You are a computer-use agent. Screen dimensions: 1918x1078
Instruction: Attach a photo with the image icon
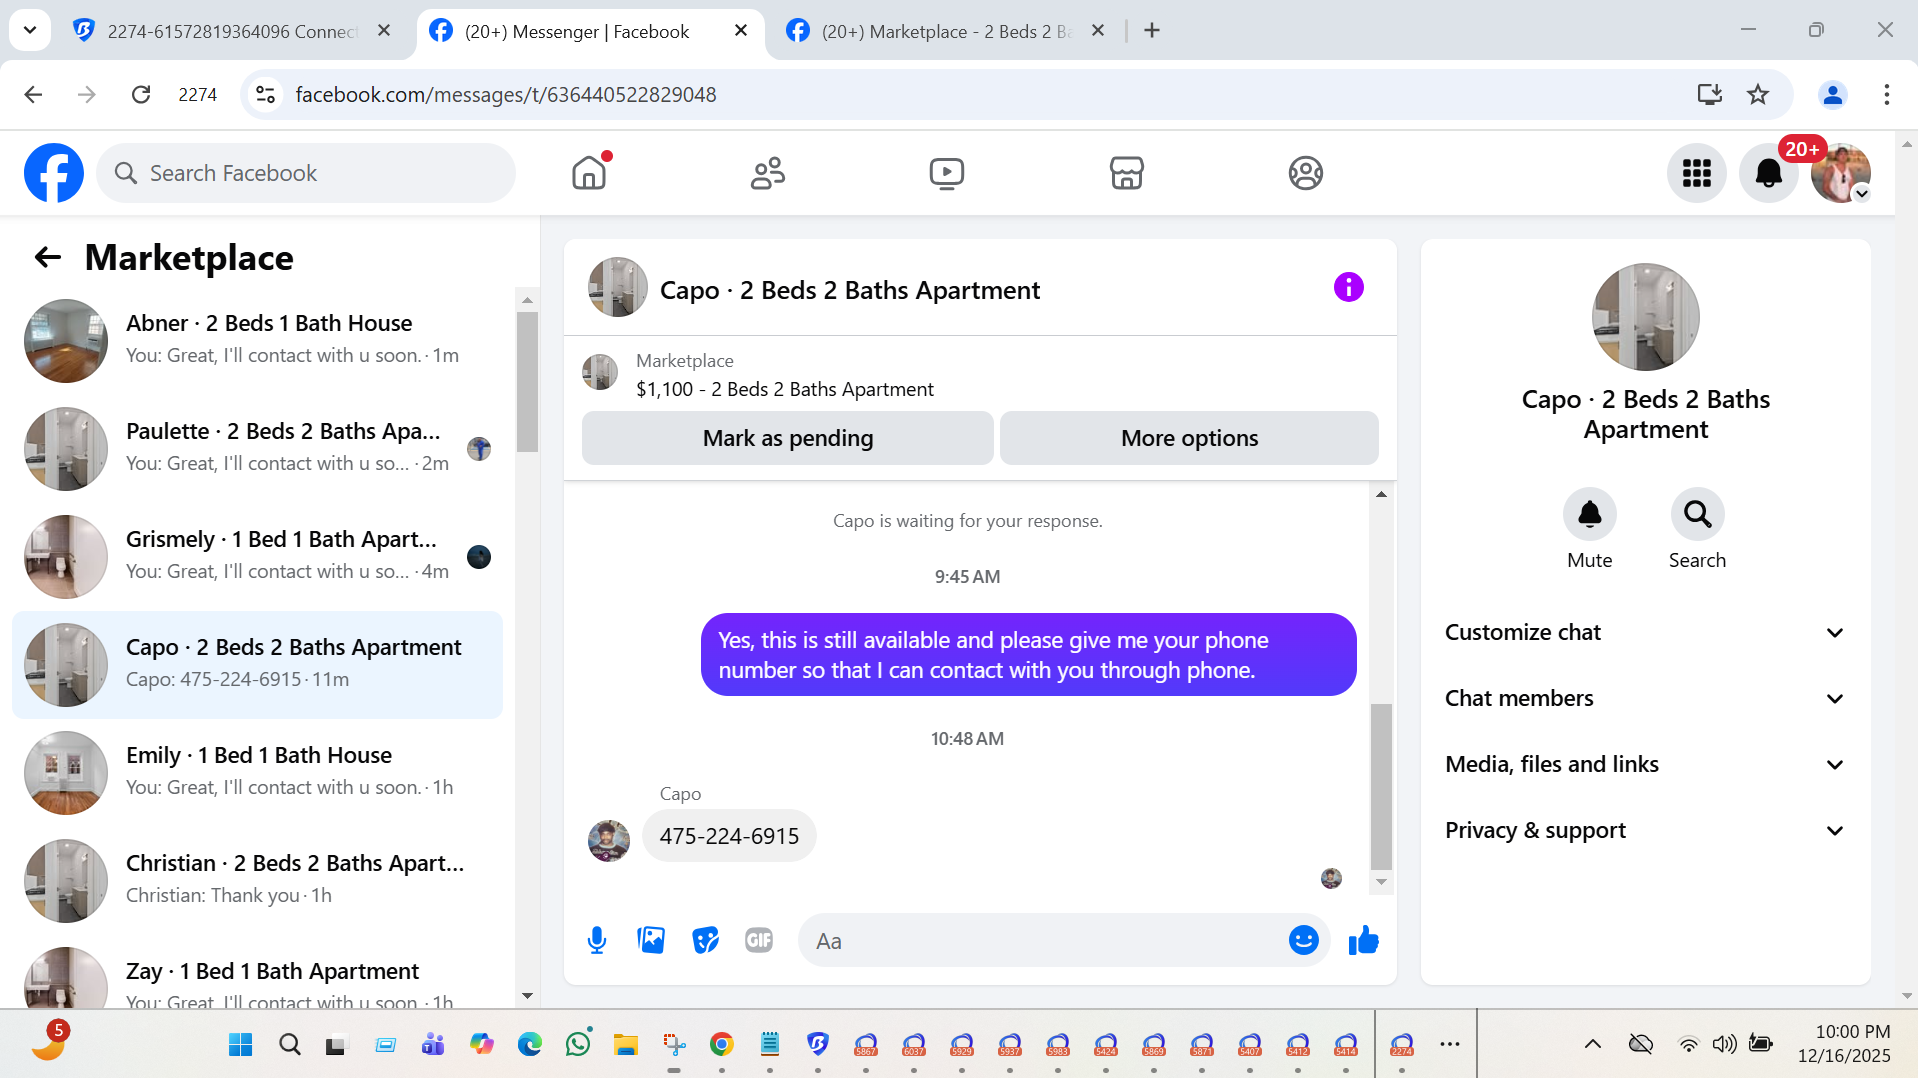click(651, 940)
